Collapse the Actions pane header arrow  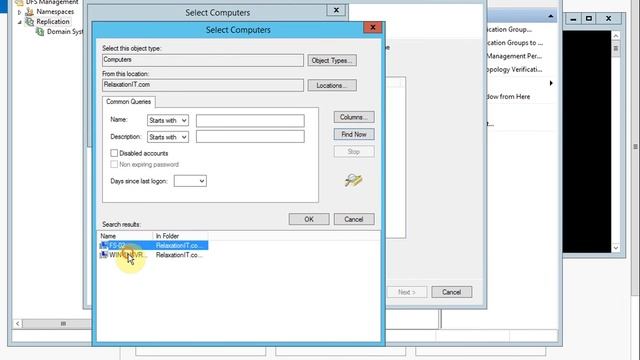pos(551,16)
